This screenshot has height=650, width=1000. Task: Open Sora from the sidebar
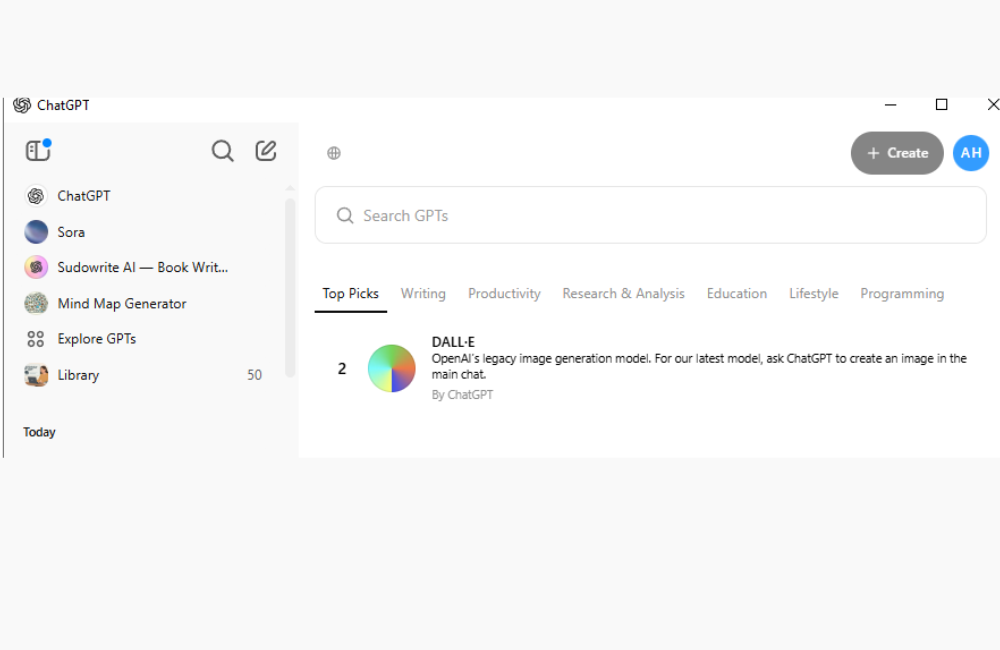[71, 232]
